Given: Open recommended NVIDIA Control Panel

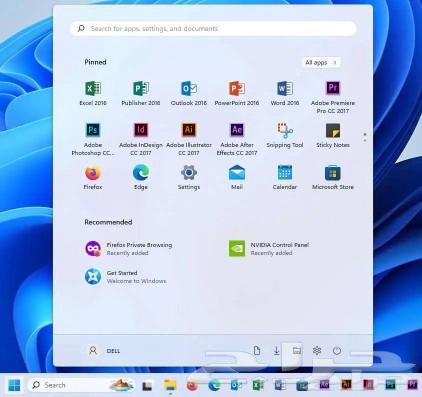Looking at the screenshot, I should click(269, 249).
